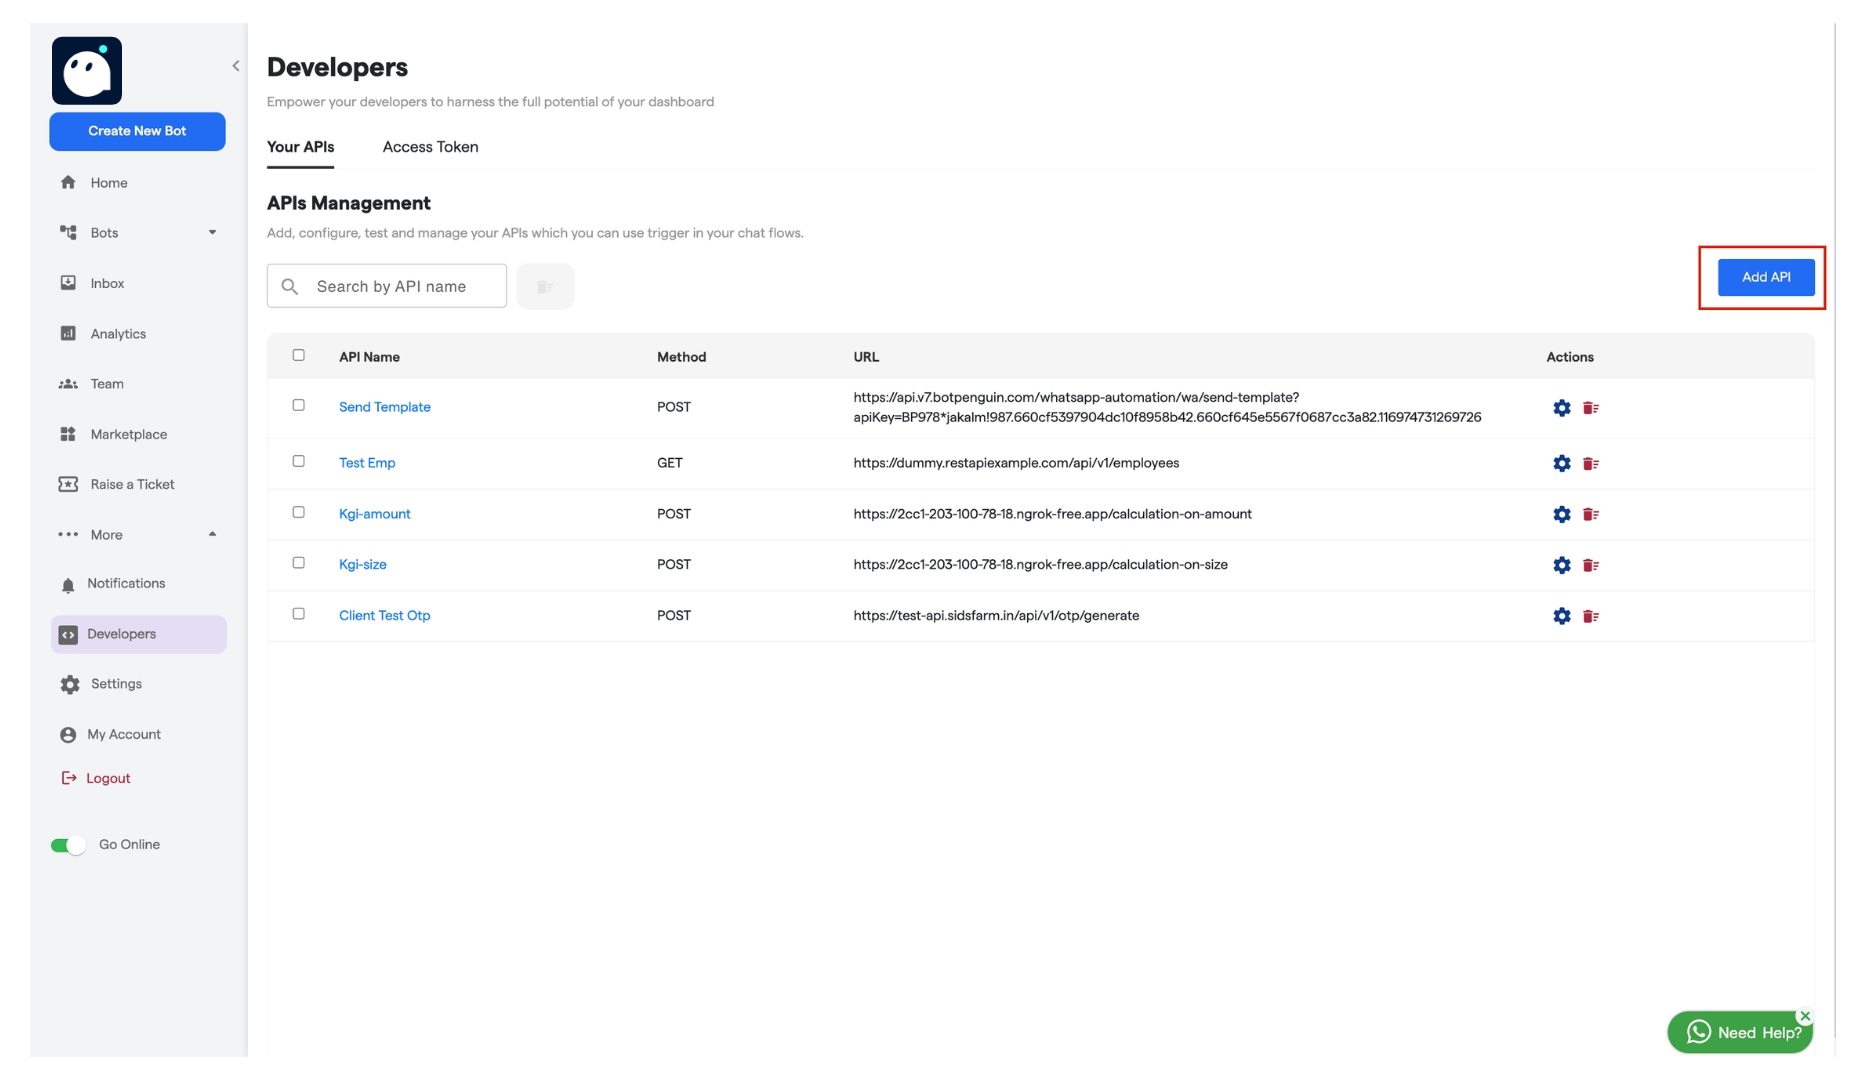This screenshot has width=1866, height=1080.
Task: Collapse the sidebar with the chevron arrow
Action: pos(236,66)
